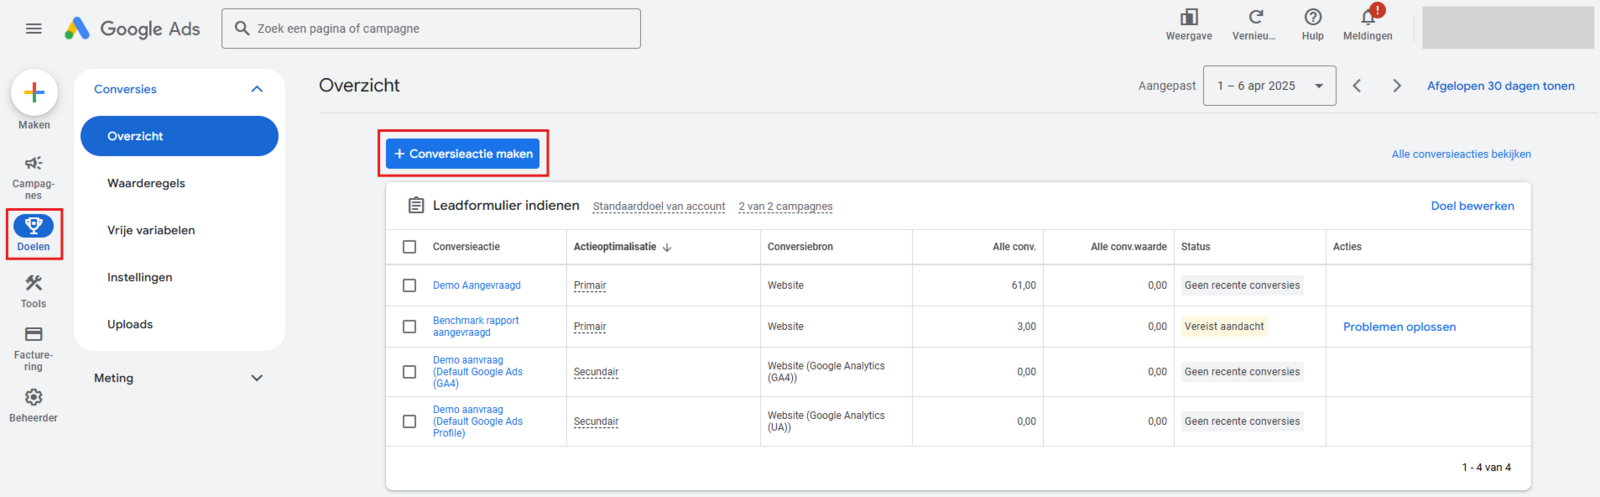
Task: Toggle the select-all header checkbox
Action: [409, 247]
